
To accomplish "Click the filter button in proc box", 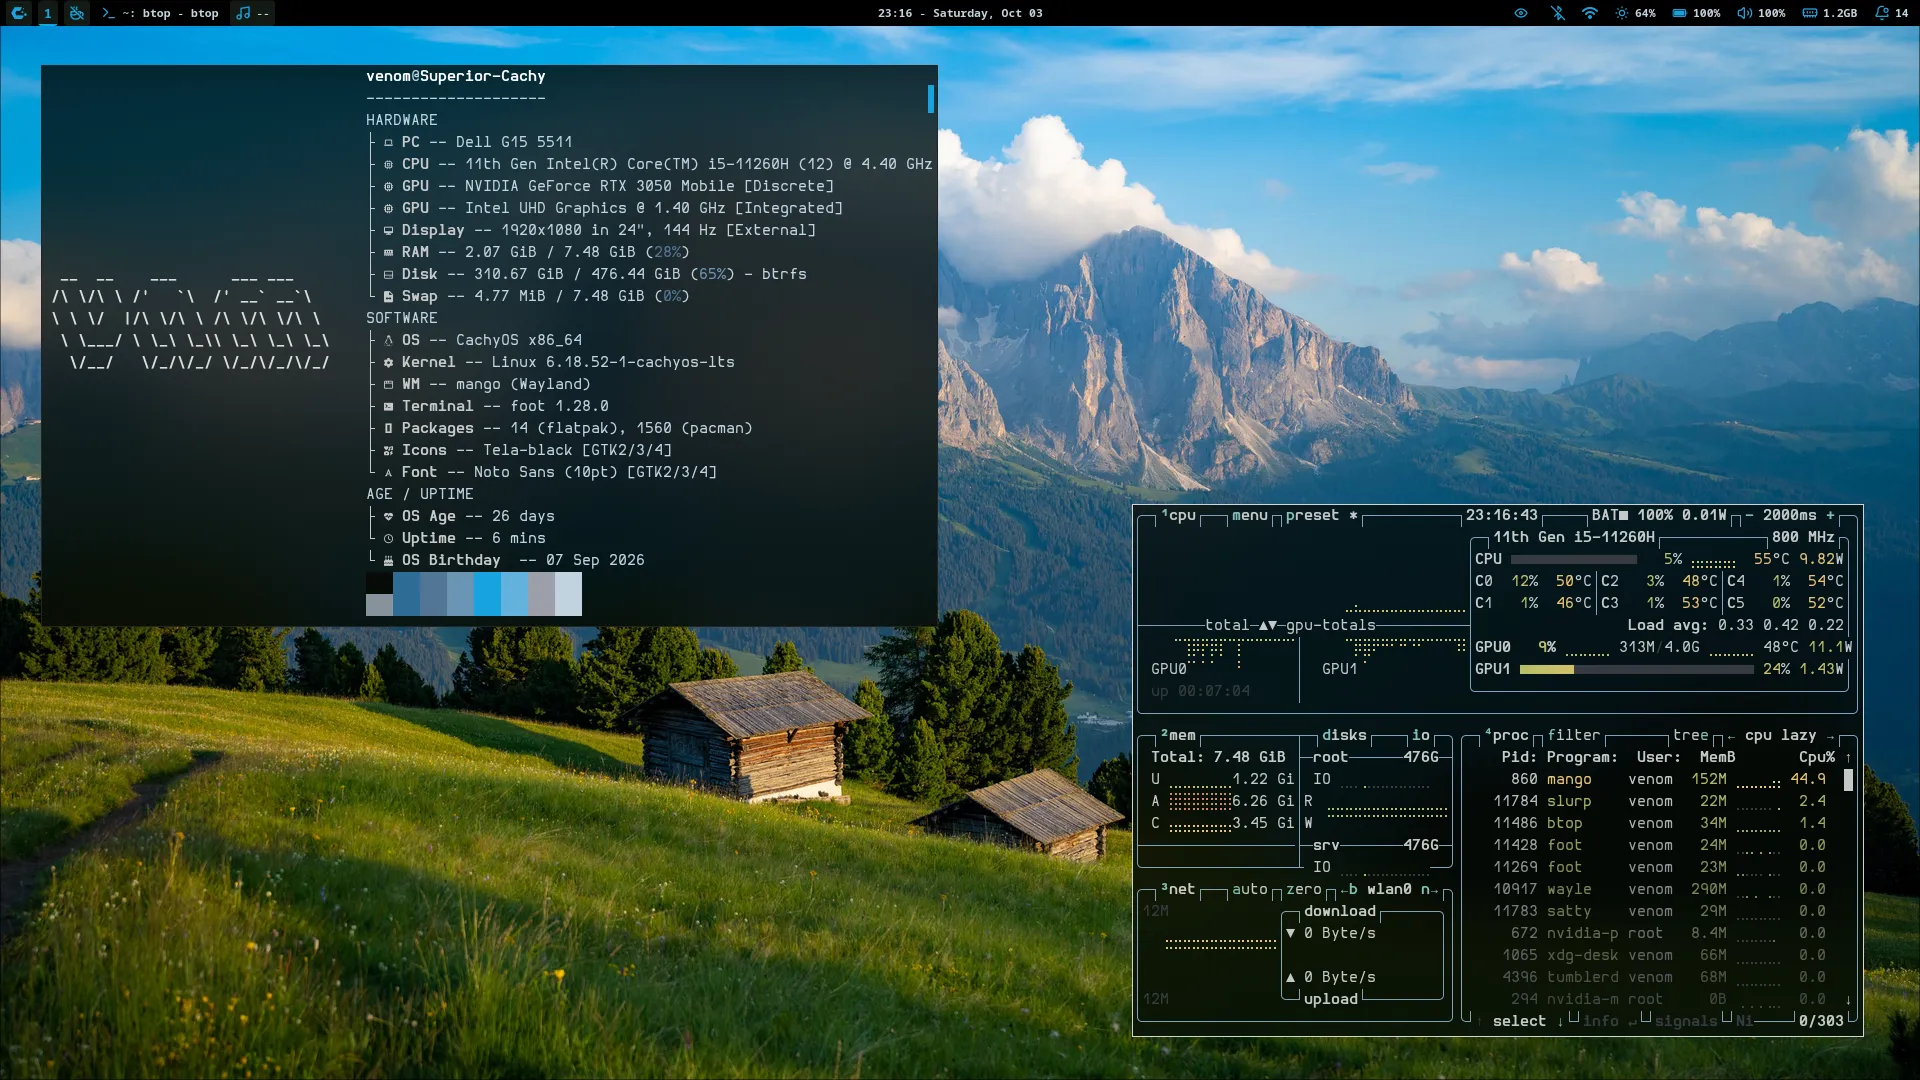I will tap(1573, 735).
